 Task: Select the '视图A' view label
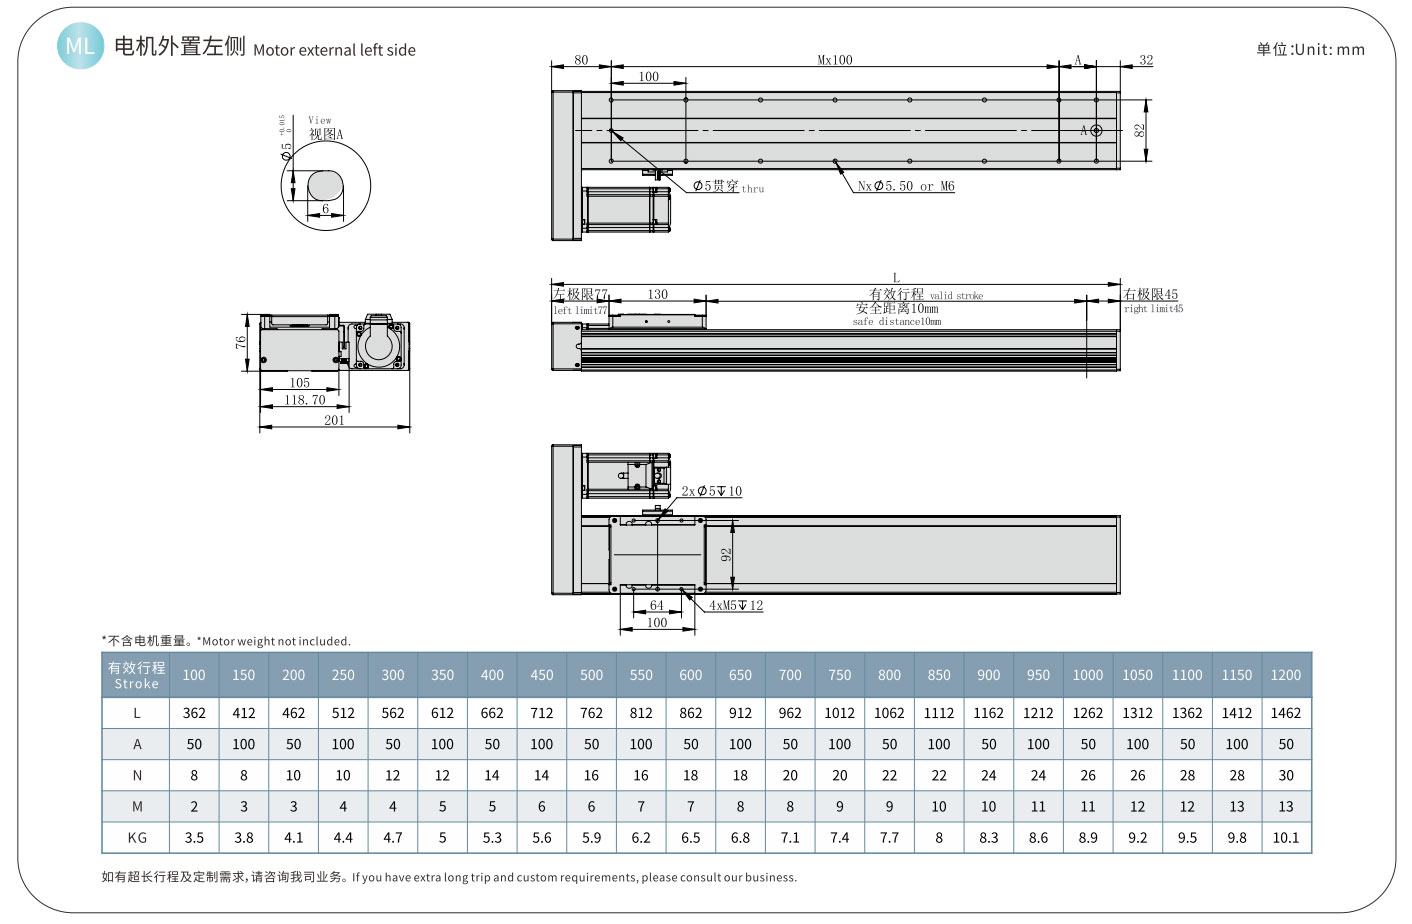(x=326, y=134)
